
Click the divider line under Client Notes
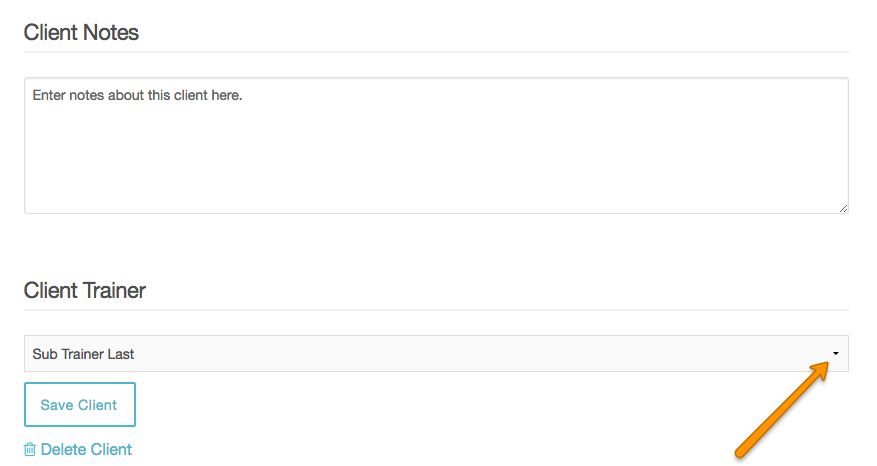(x=436, y=52)
